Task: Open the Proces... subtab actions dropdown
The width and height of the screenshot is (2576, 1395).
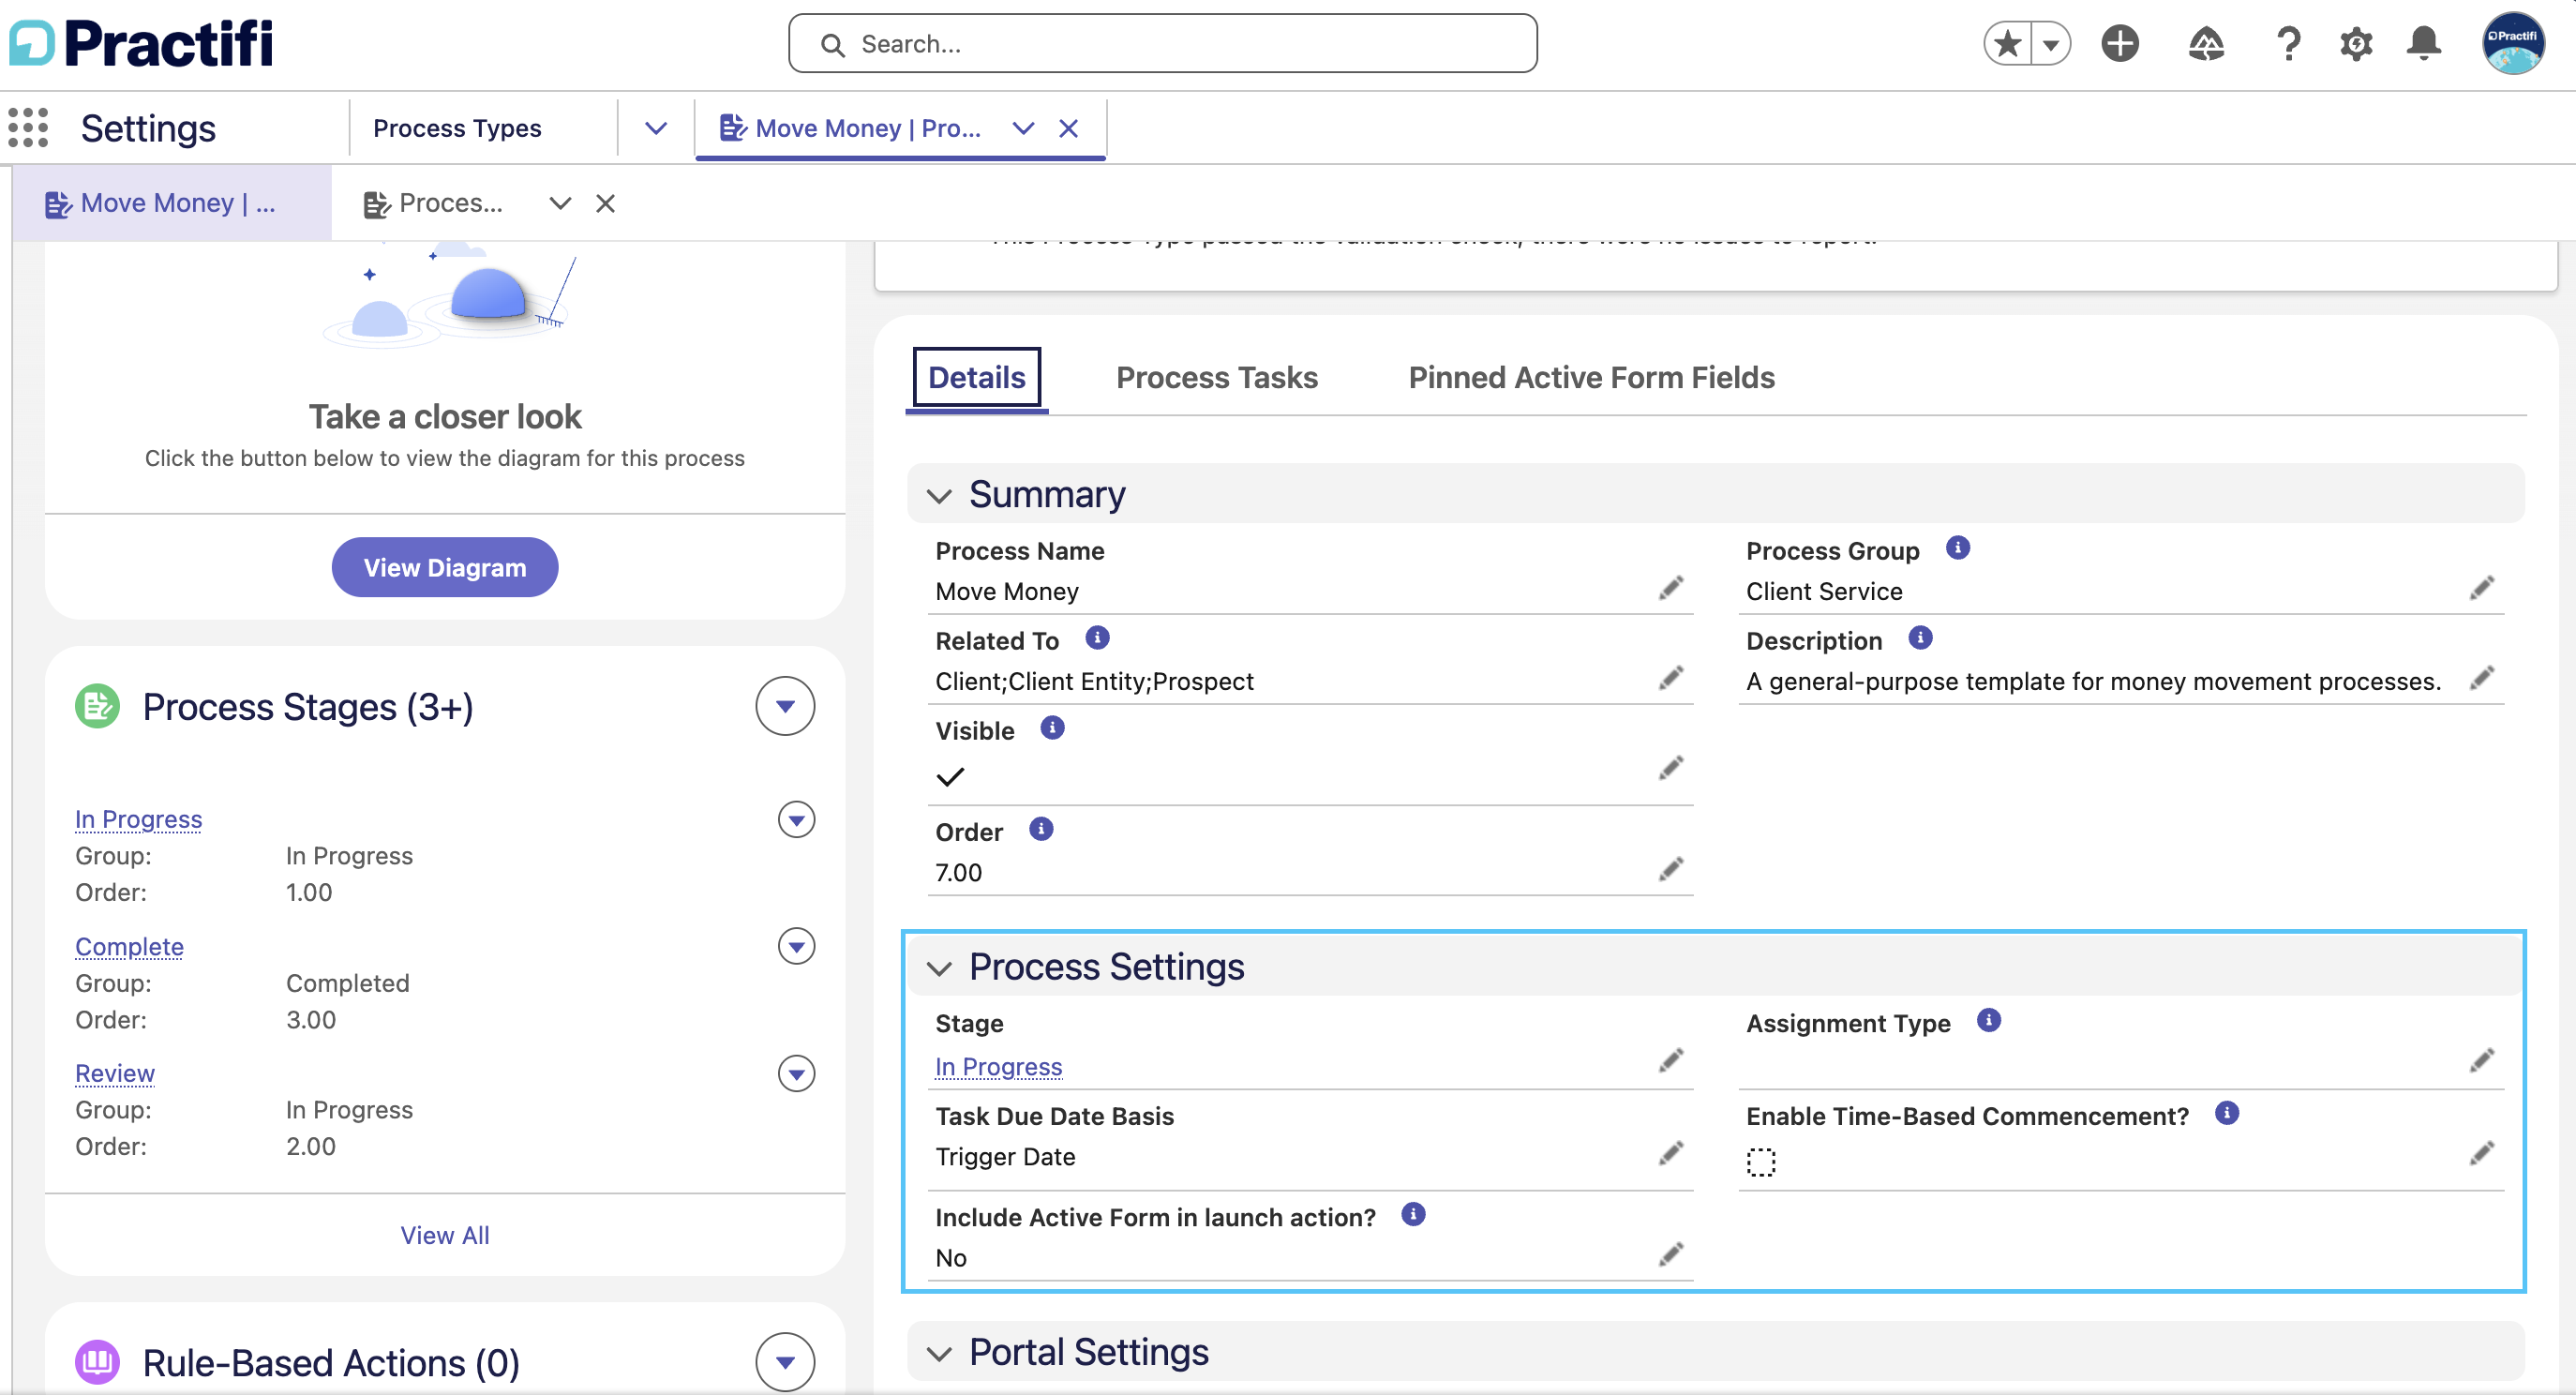Action: pyautogui.click(x=560, y=203)
